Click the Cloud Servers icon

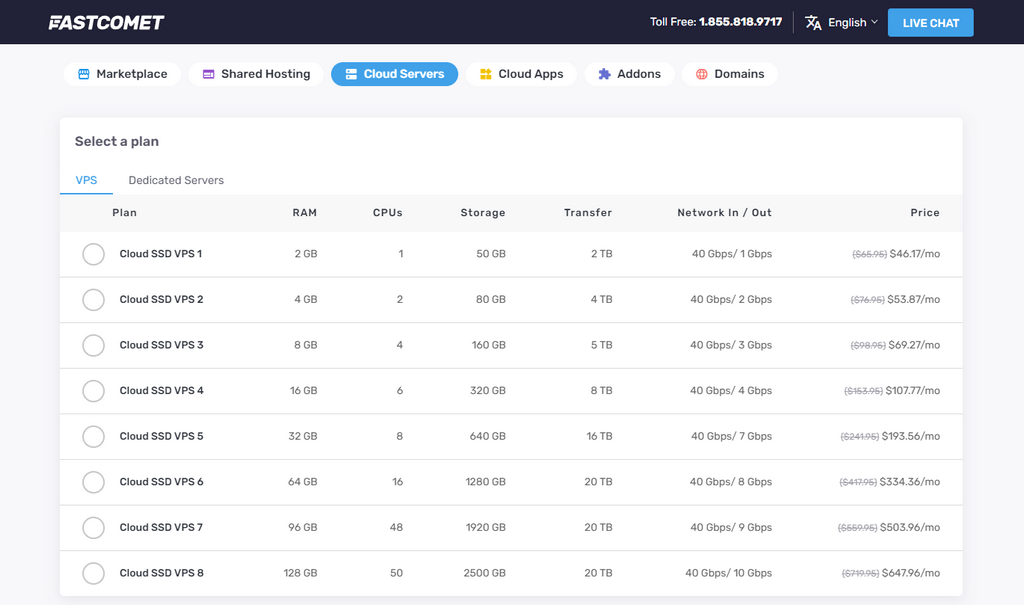(352, 73)
